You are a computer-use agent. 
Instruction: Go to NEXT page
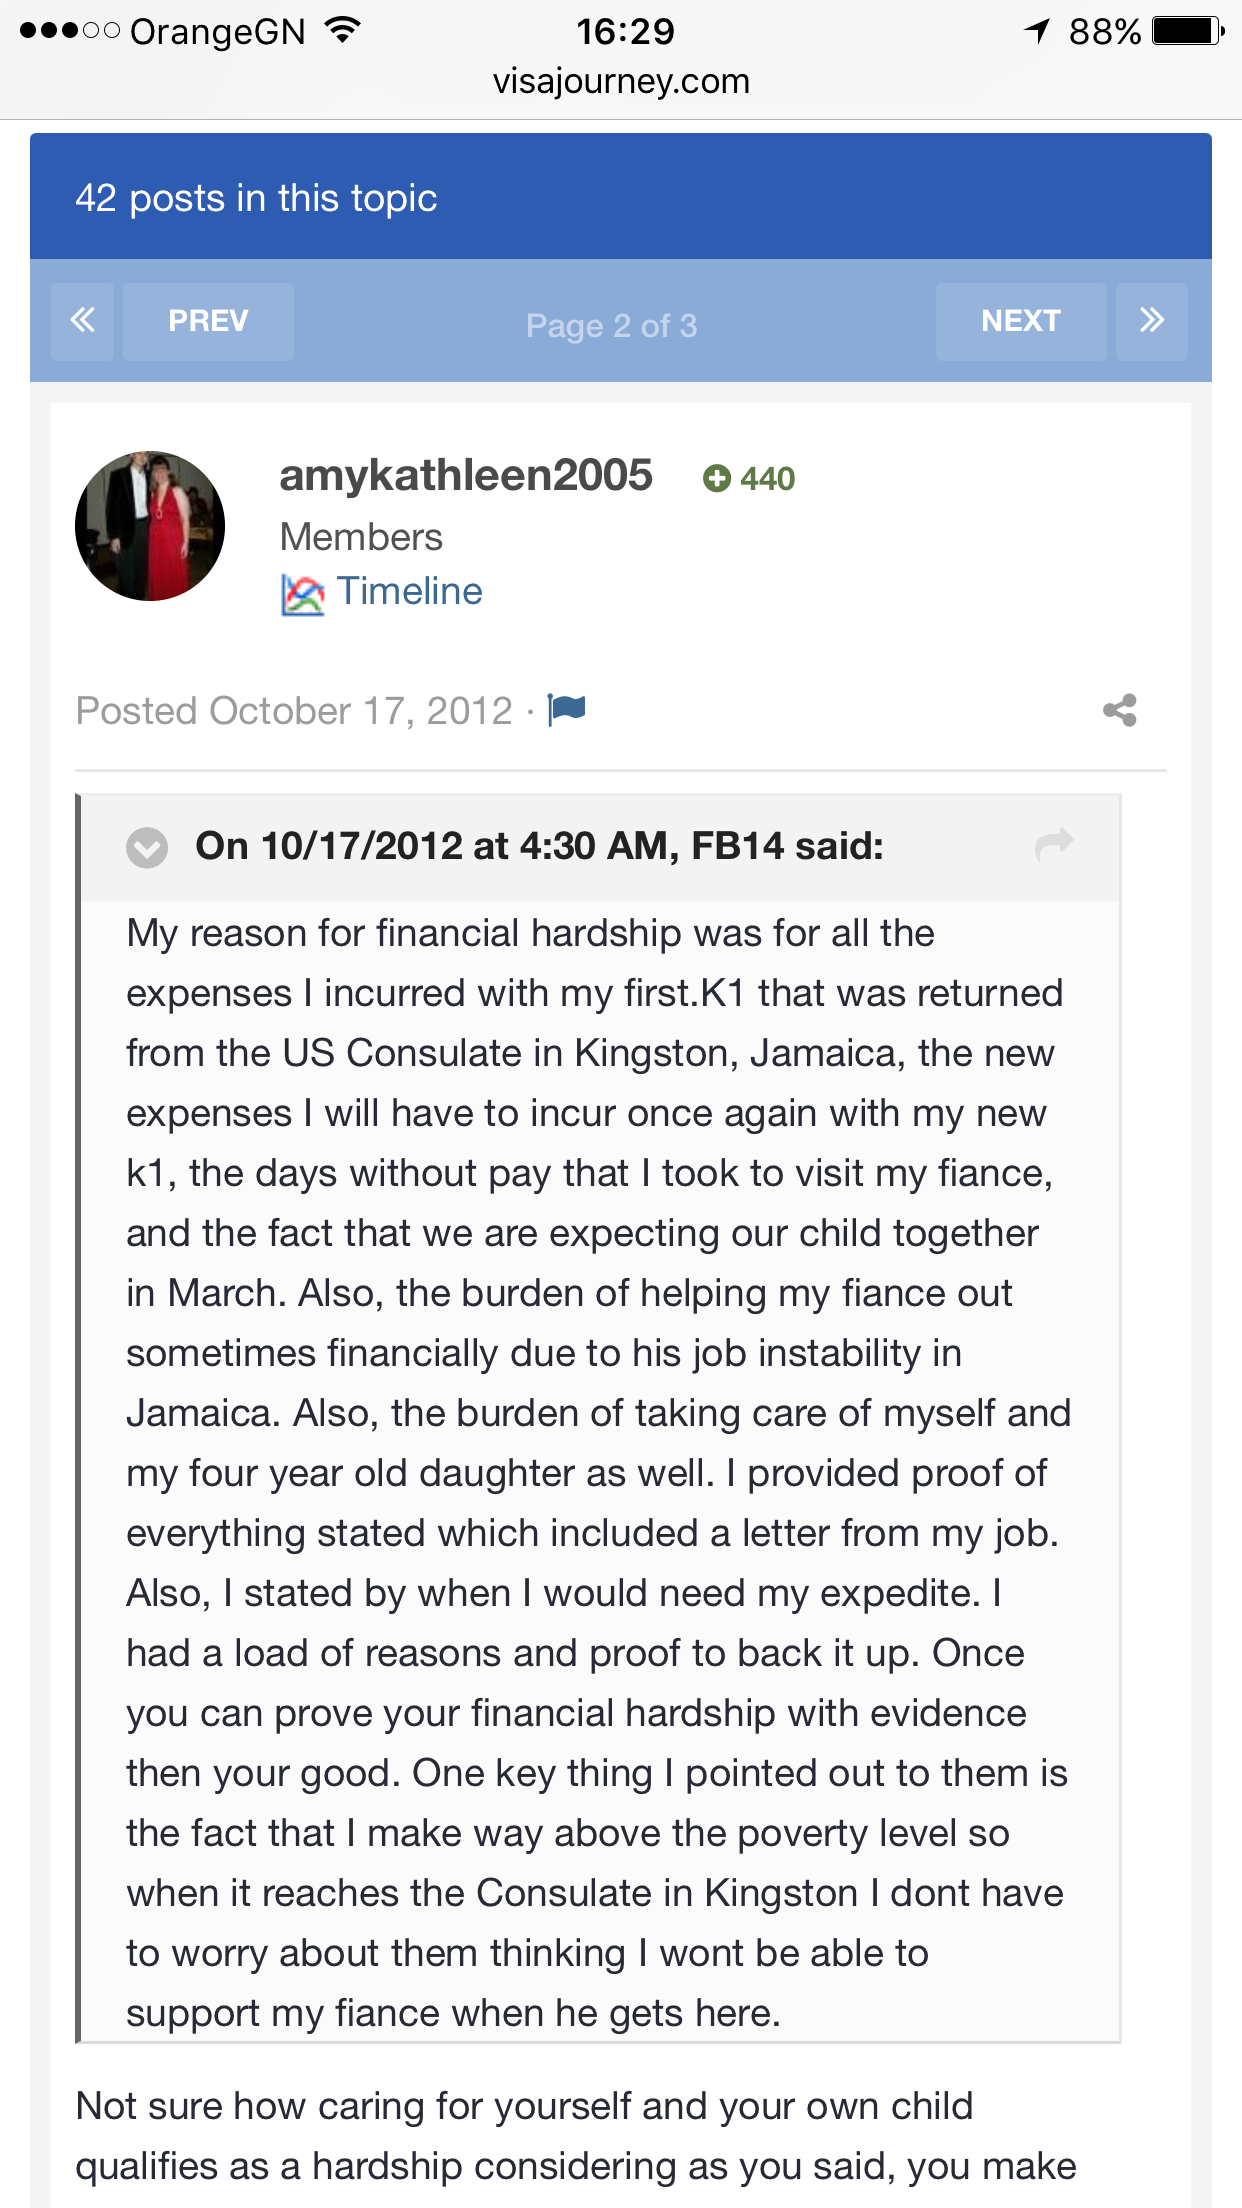[x=1020, y=321]
